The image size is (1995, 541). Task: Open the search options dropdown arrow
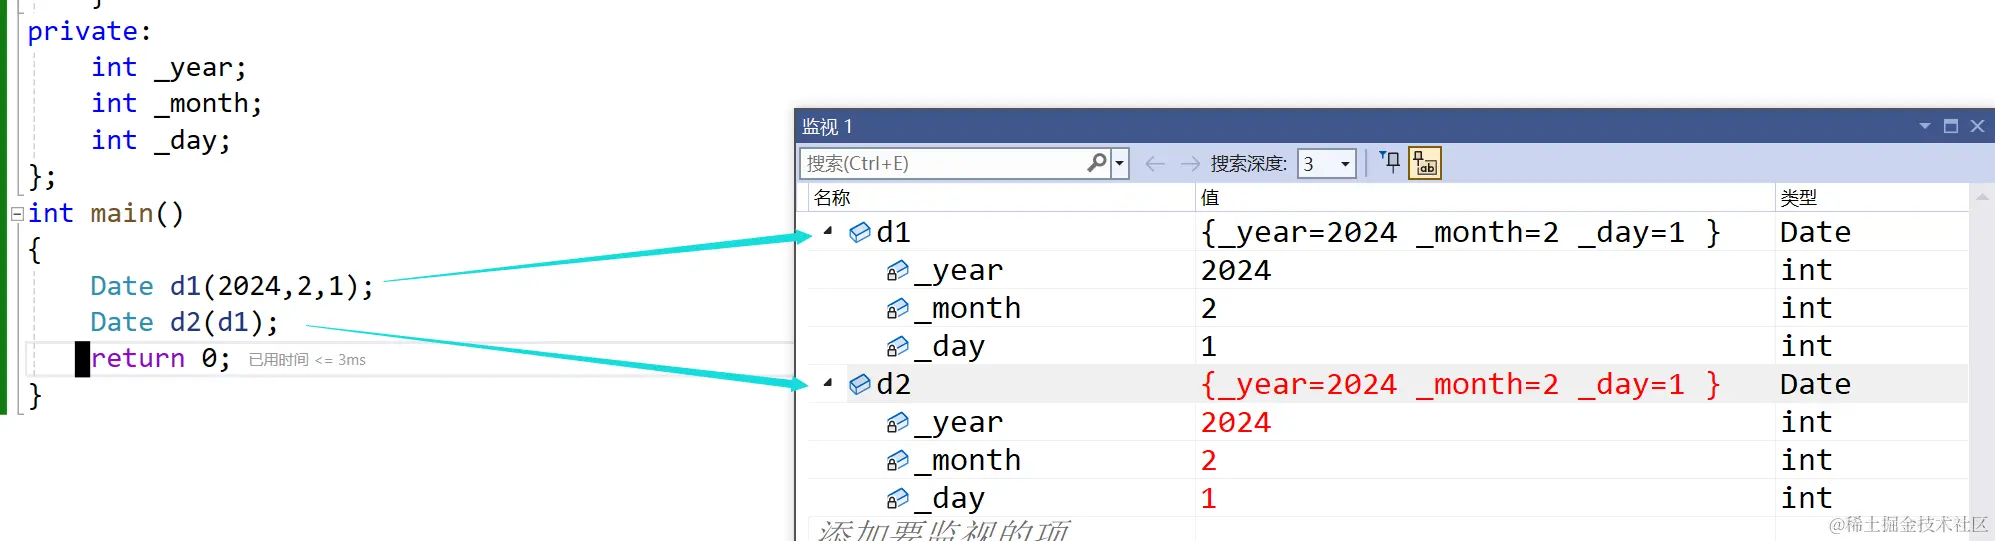click(1120, 163)
